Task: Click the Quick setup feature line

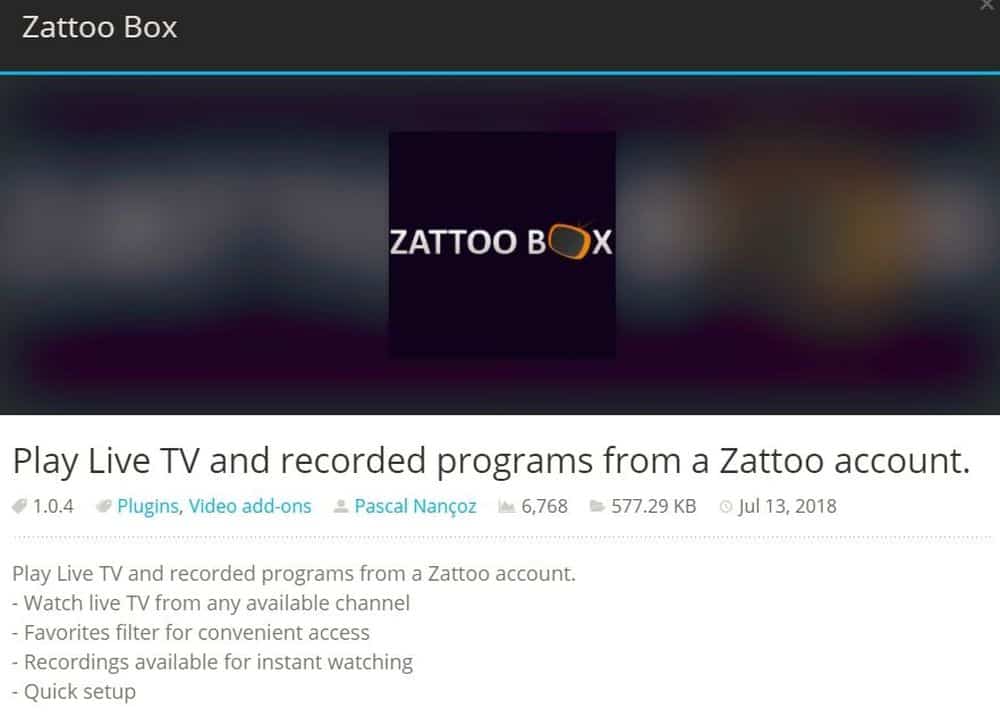Action: 74,692
